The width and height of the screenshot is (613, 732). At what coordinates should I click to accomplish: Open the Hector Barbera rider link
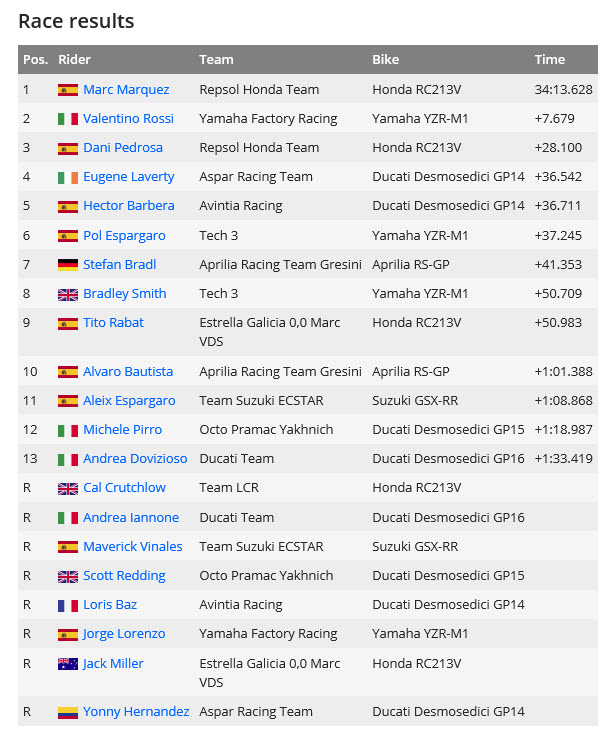[128, 206]
